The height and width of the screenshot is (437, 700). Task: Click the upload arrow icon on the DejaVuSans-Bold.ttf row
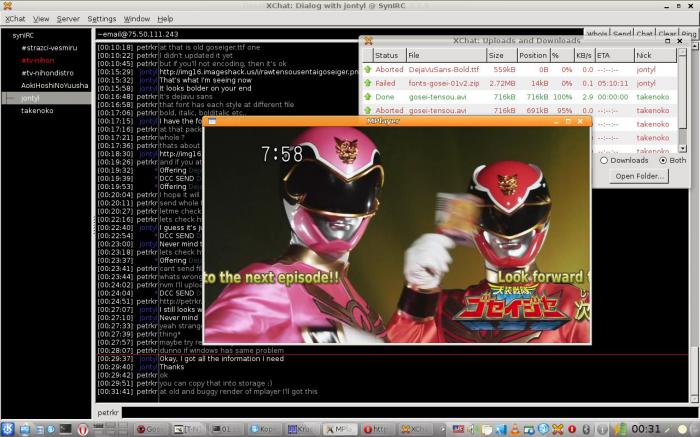(x=367, y=70)
